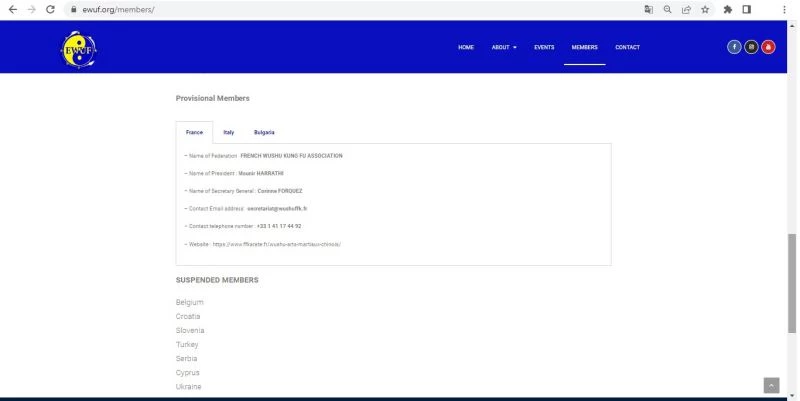Open the browser Extensions puzzle icon
Screen dimensions: 800x401
point(728,9)
